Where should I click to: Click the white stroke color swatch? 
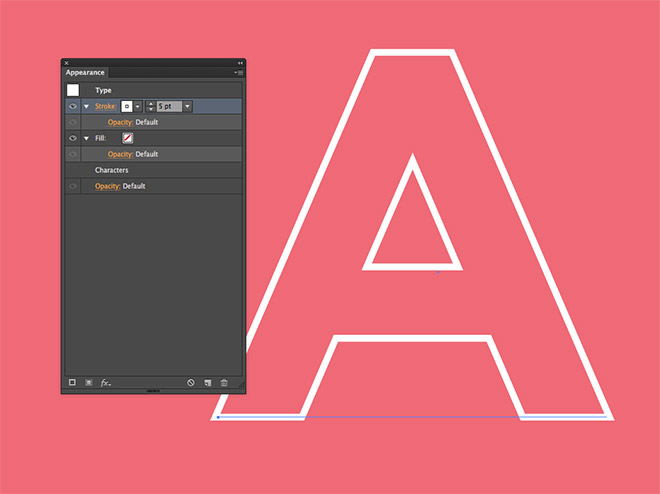(x=127, y=106)
